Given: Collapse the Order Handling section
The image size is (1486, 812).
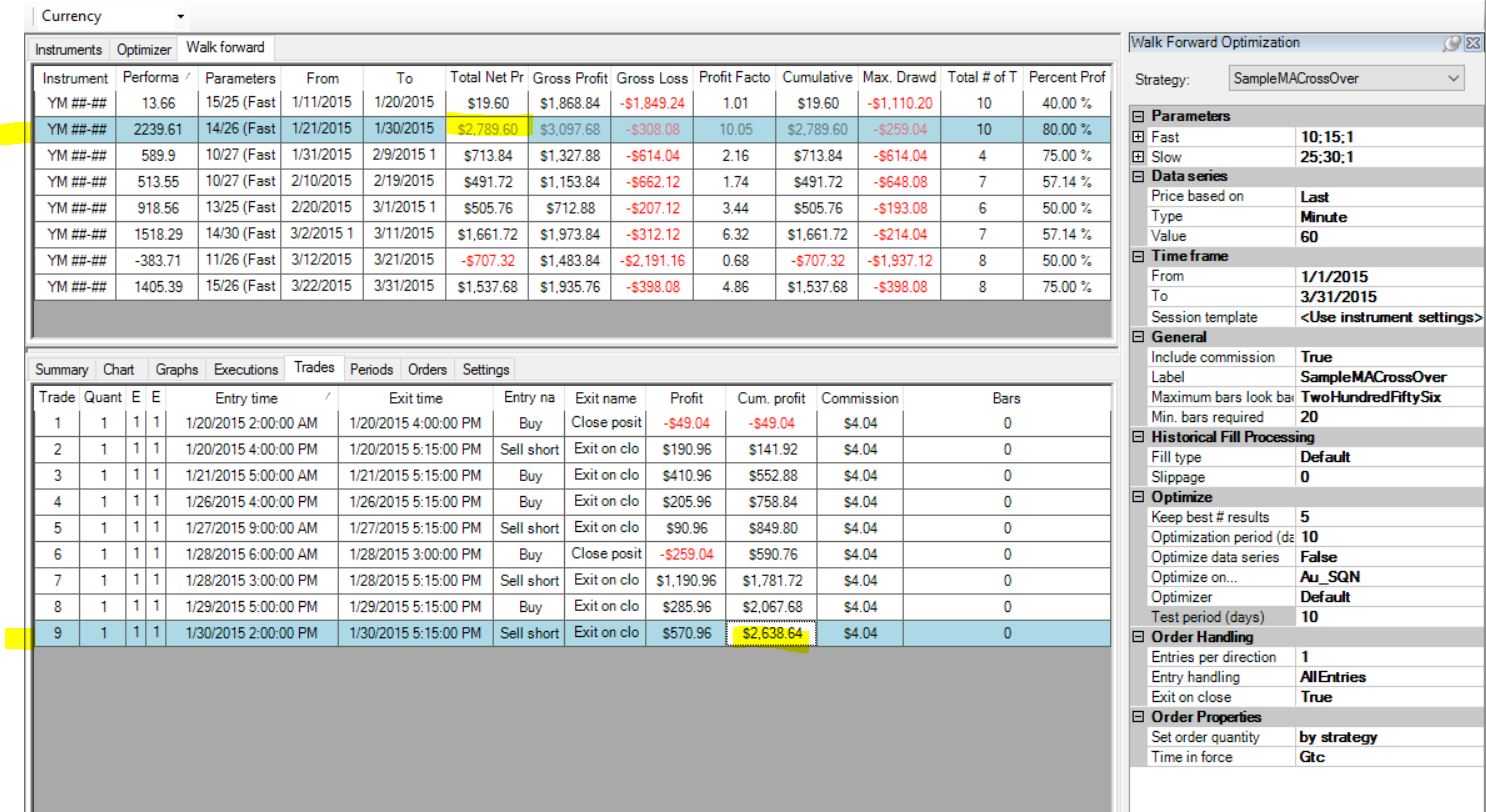Looking at the screenshot, I should click(x=1138, y=637).
